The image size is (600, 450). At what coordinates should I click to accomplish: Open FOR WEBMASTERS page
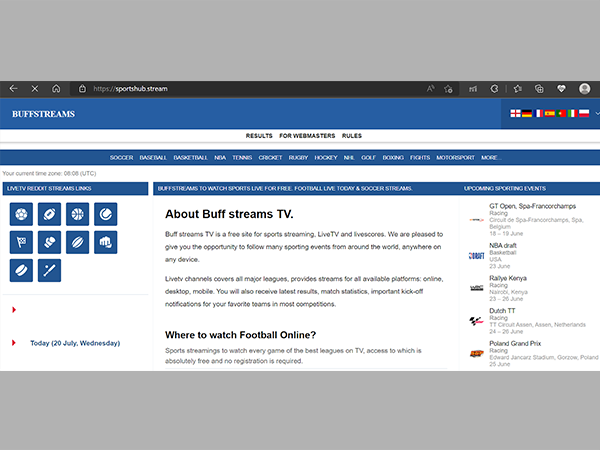(x=307, y=136)
